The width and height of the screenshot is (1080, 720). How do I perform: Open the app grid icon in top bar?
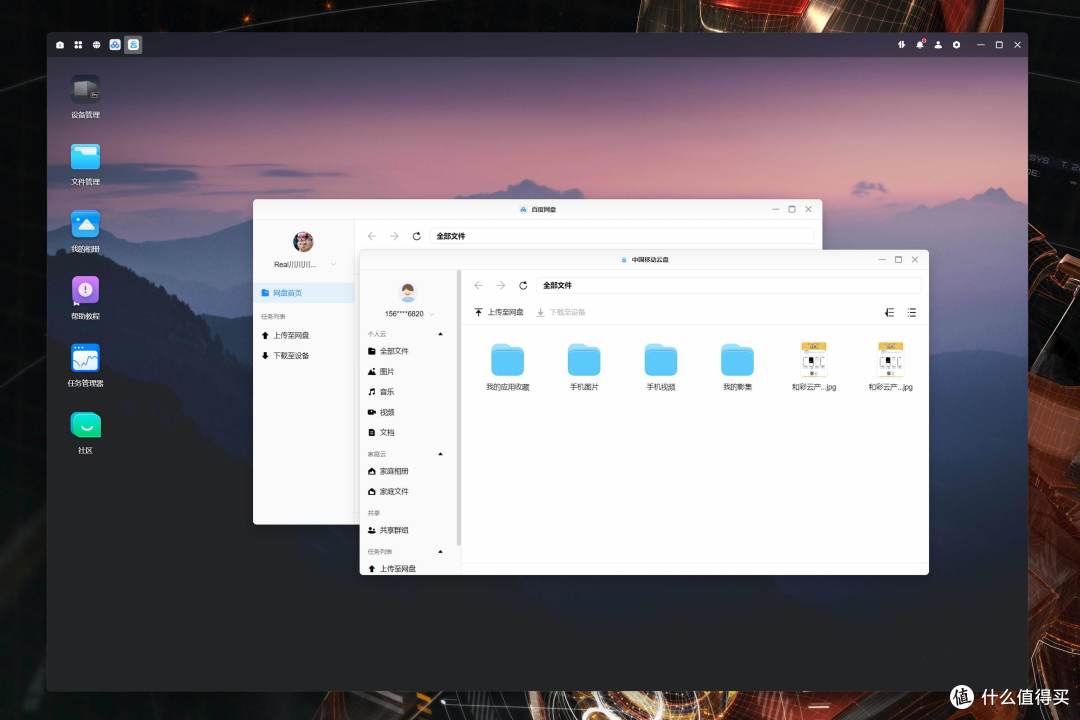[78, 45]
